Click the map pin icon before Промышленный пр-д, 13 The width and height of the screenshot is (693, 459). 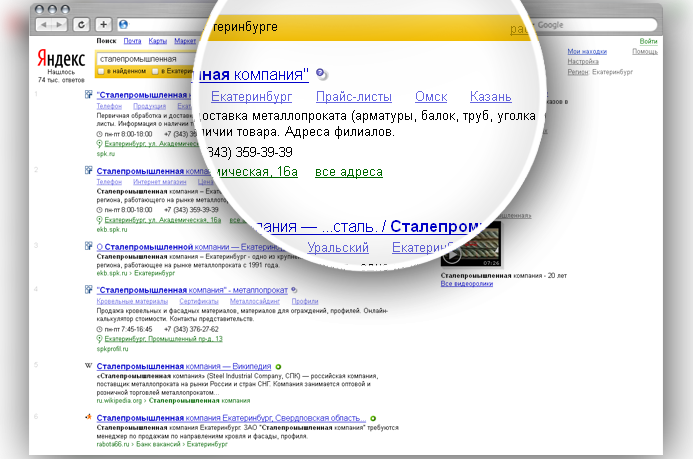[x=99, y=339]
